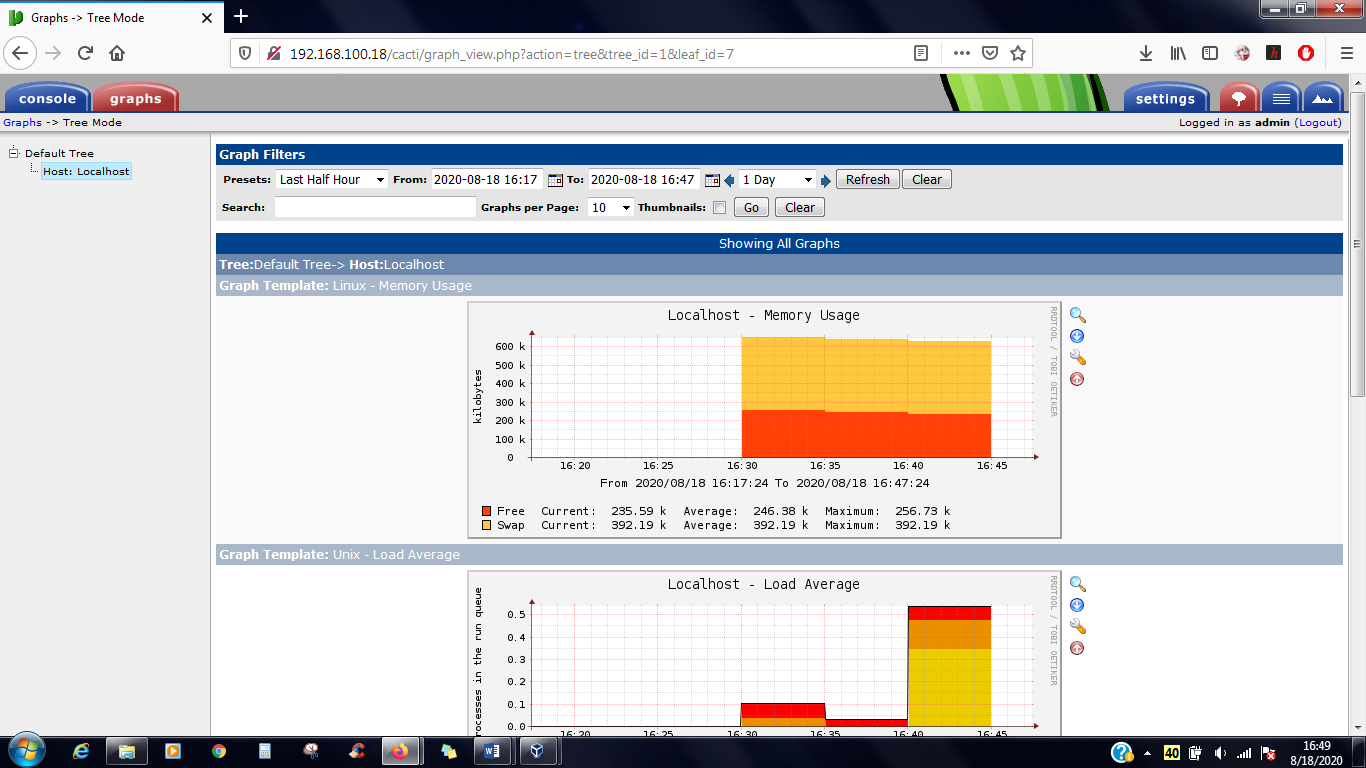Go back using browser back arrow

21,53
